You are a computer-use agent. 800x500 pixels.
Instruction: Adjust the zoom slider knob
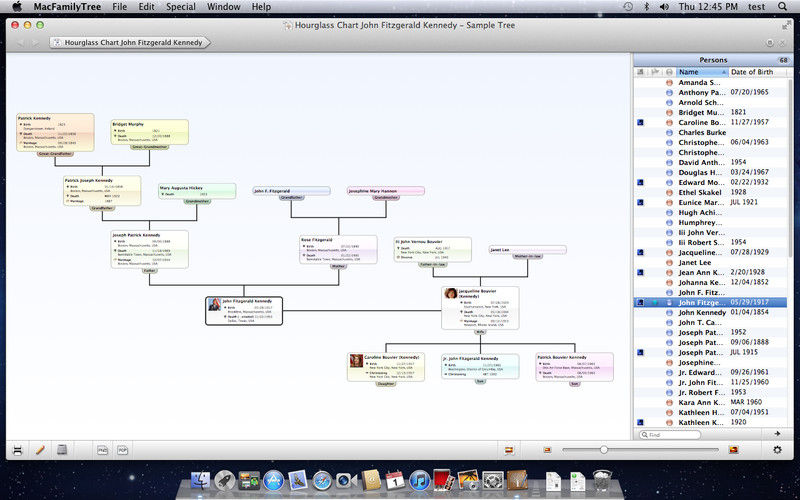(x=604, y=449)
